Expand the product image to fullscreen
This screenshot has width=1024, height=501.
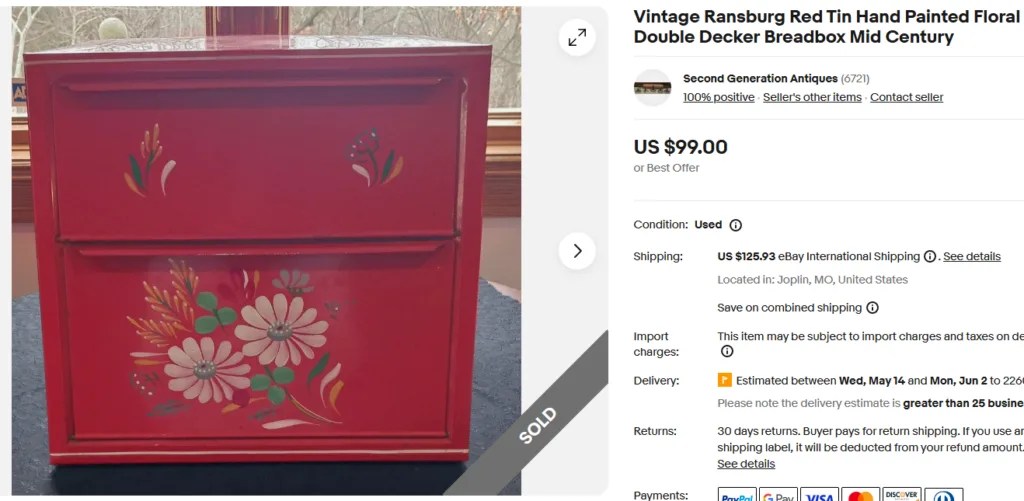577,38
